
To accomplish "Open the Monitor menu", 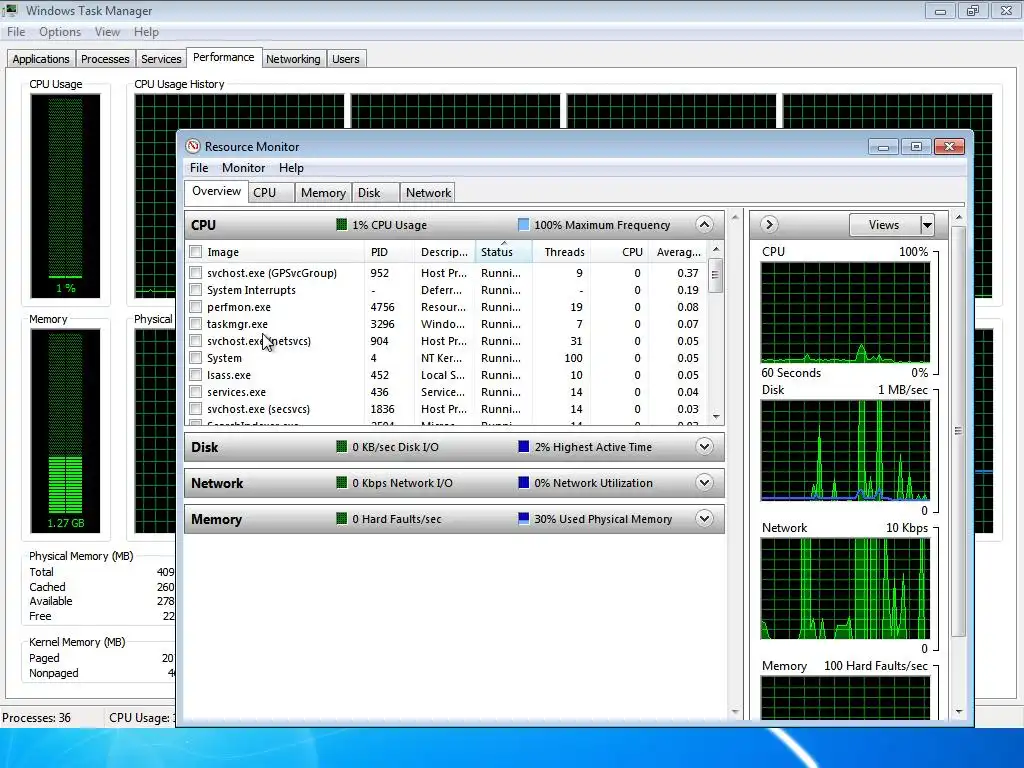I will pyautogui.click(x=243, y=168).
